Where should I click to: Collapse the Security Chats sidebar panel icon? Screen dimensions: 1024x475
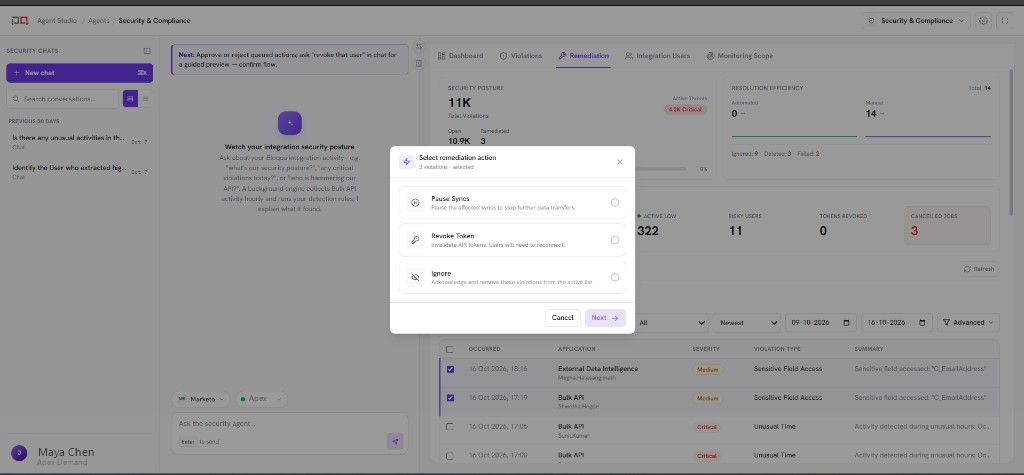click(x=147, y=51)
